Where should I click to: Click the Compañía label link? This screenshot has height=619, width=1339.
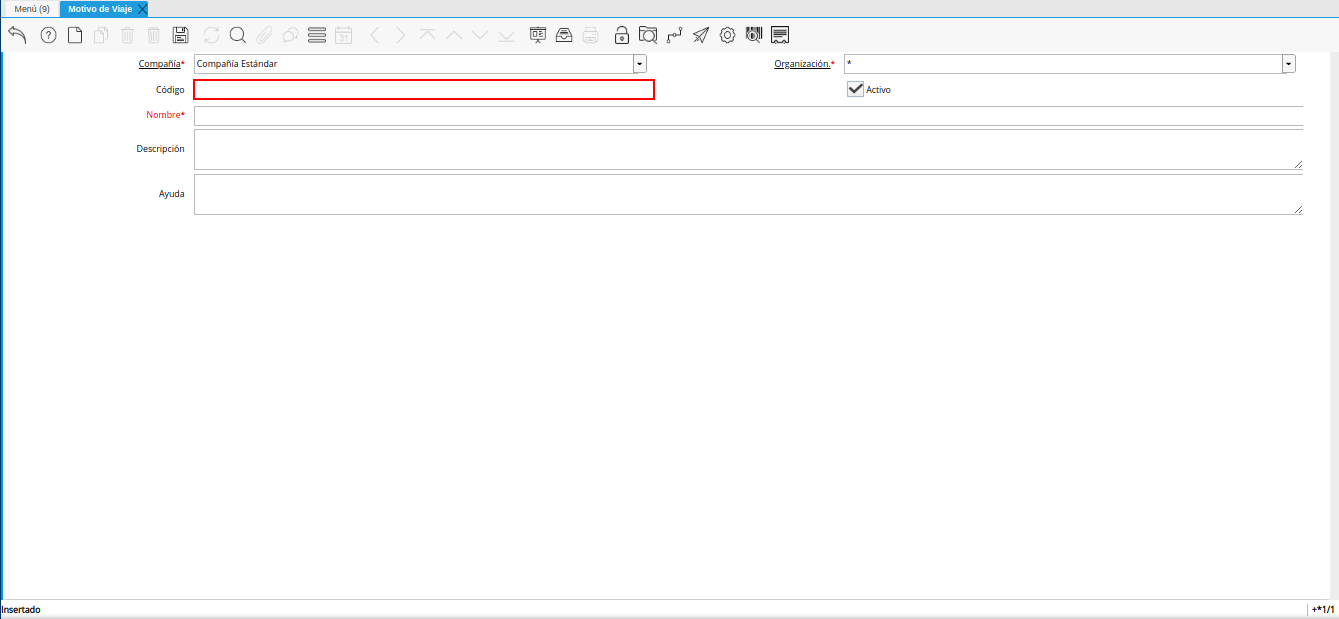point(159,64)
